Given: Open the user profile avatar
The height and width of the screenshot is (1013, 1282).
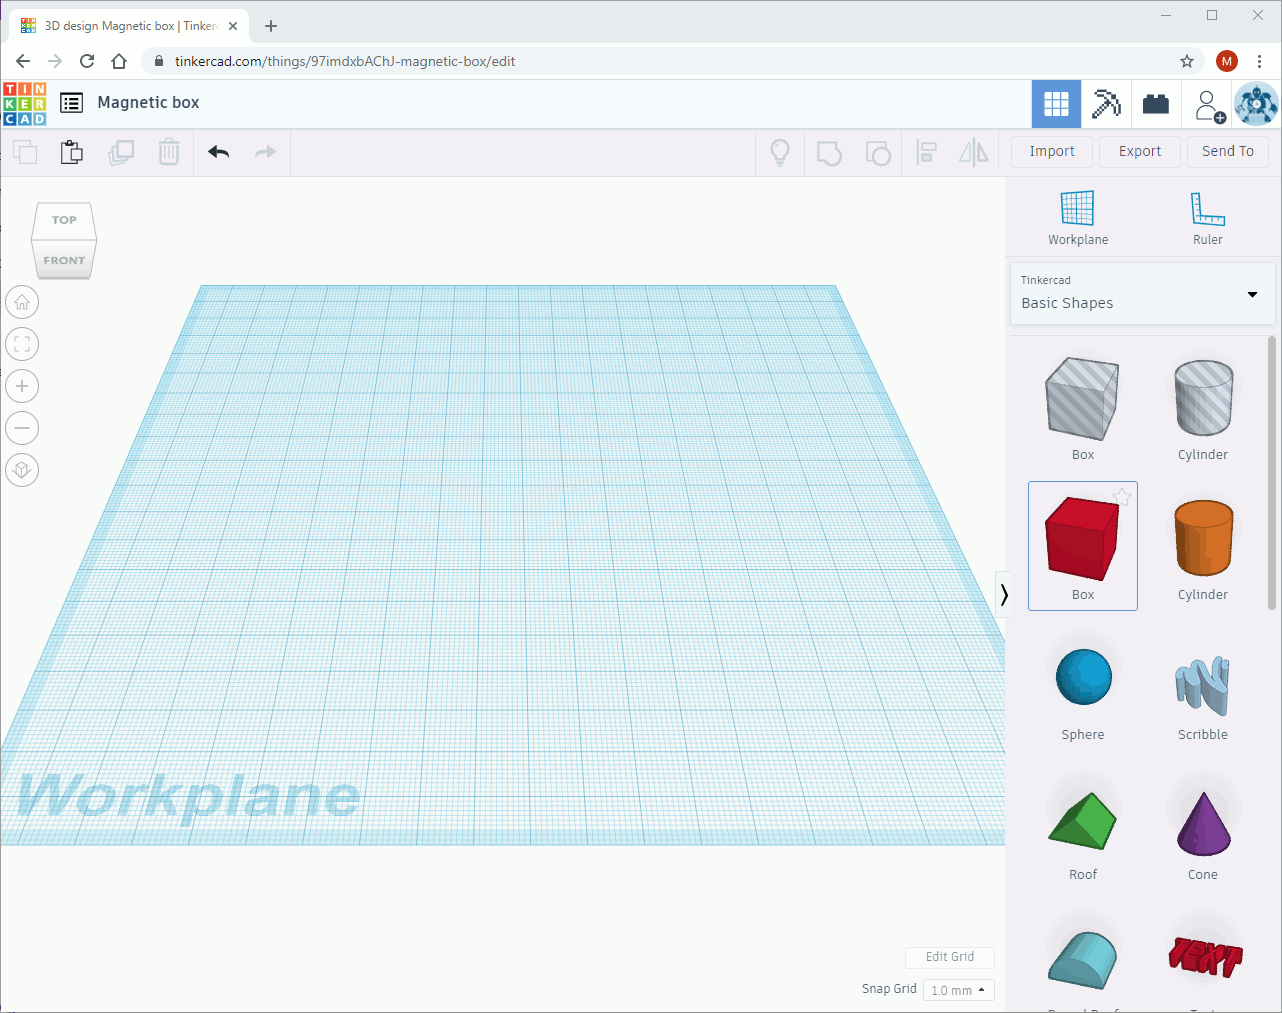Looking at the screenshot, I should [1256, 104].
